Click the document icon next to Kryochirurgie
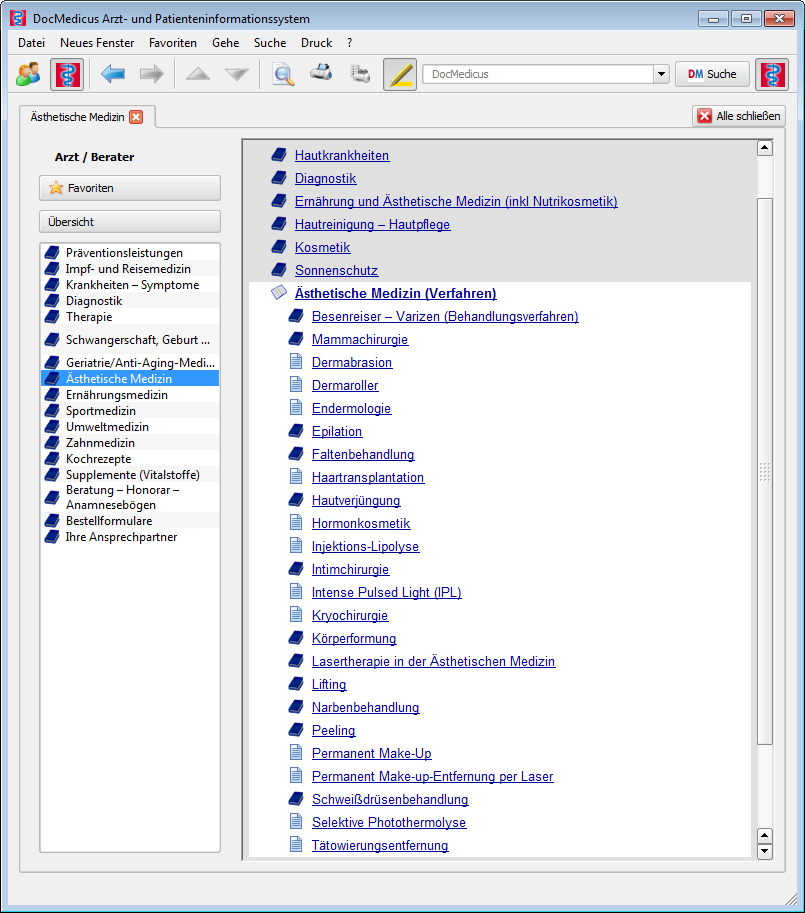Viewport: 805px width, 913px height. (296, 614)
